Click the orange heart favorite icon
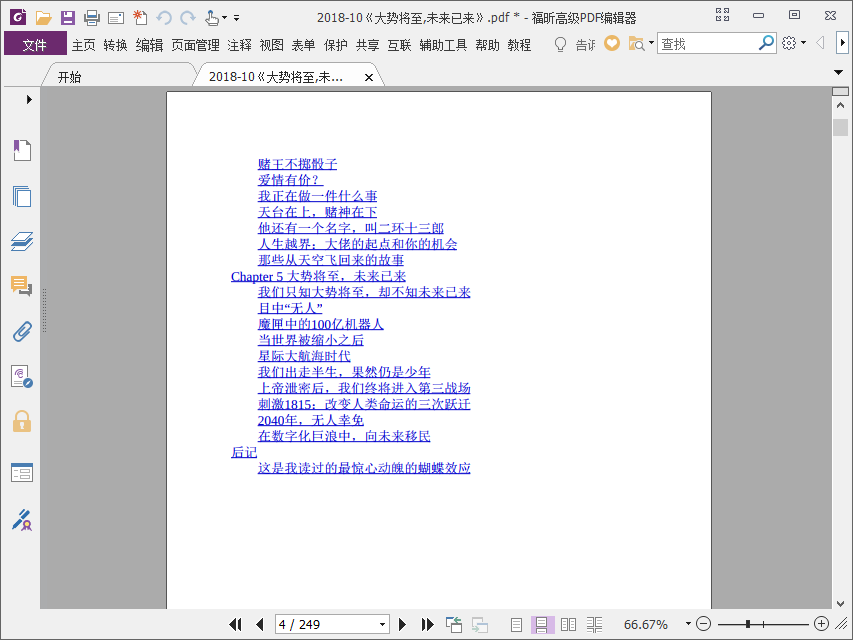 click(x=612, y=43)
